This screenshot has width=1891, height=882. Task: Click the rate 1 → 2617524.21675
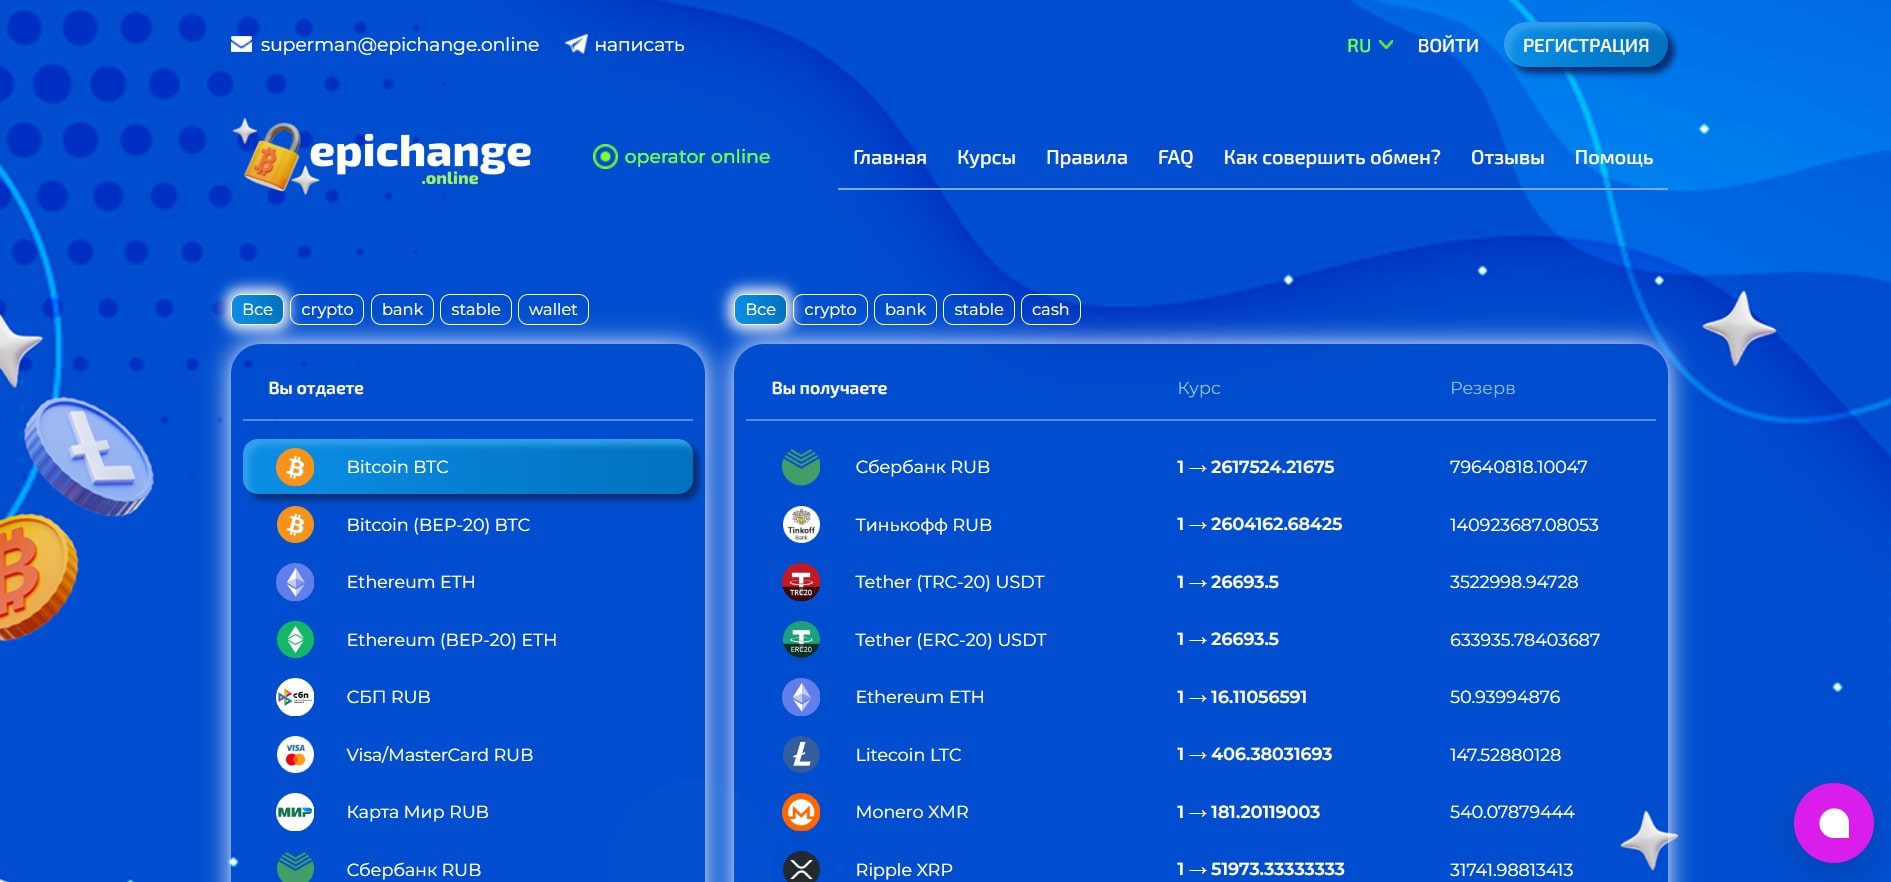pos(1255,467)
